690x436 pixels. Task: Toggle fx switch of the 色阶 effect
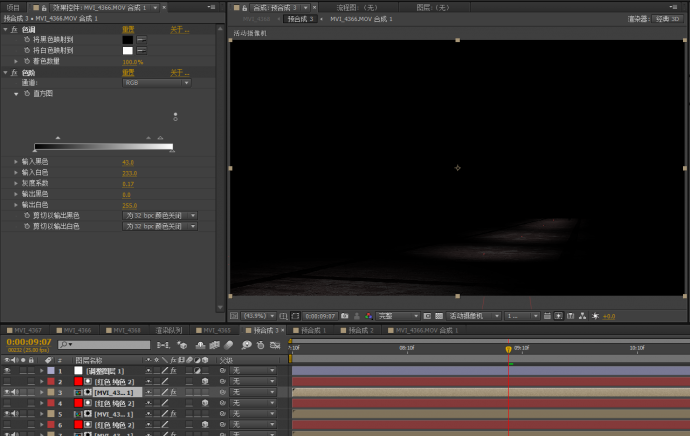pyautogui.click(x=16, y=72)
